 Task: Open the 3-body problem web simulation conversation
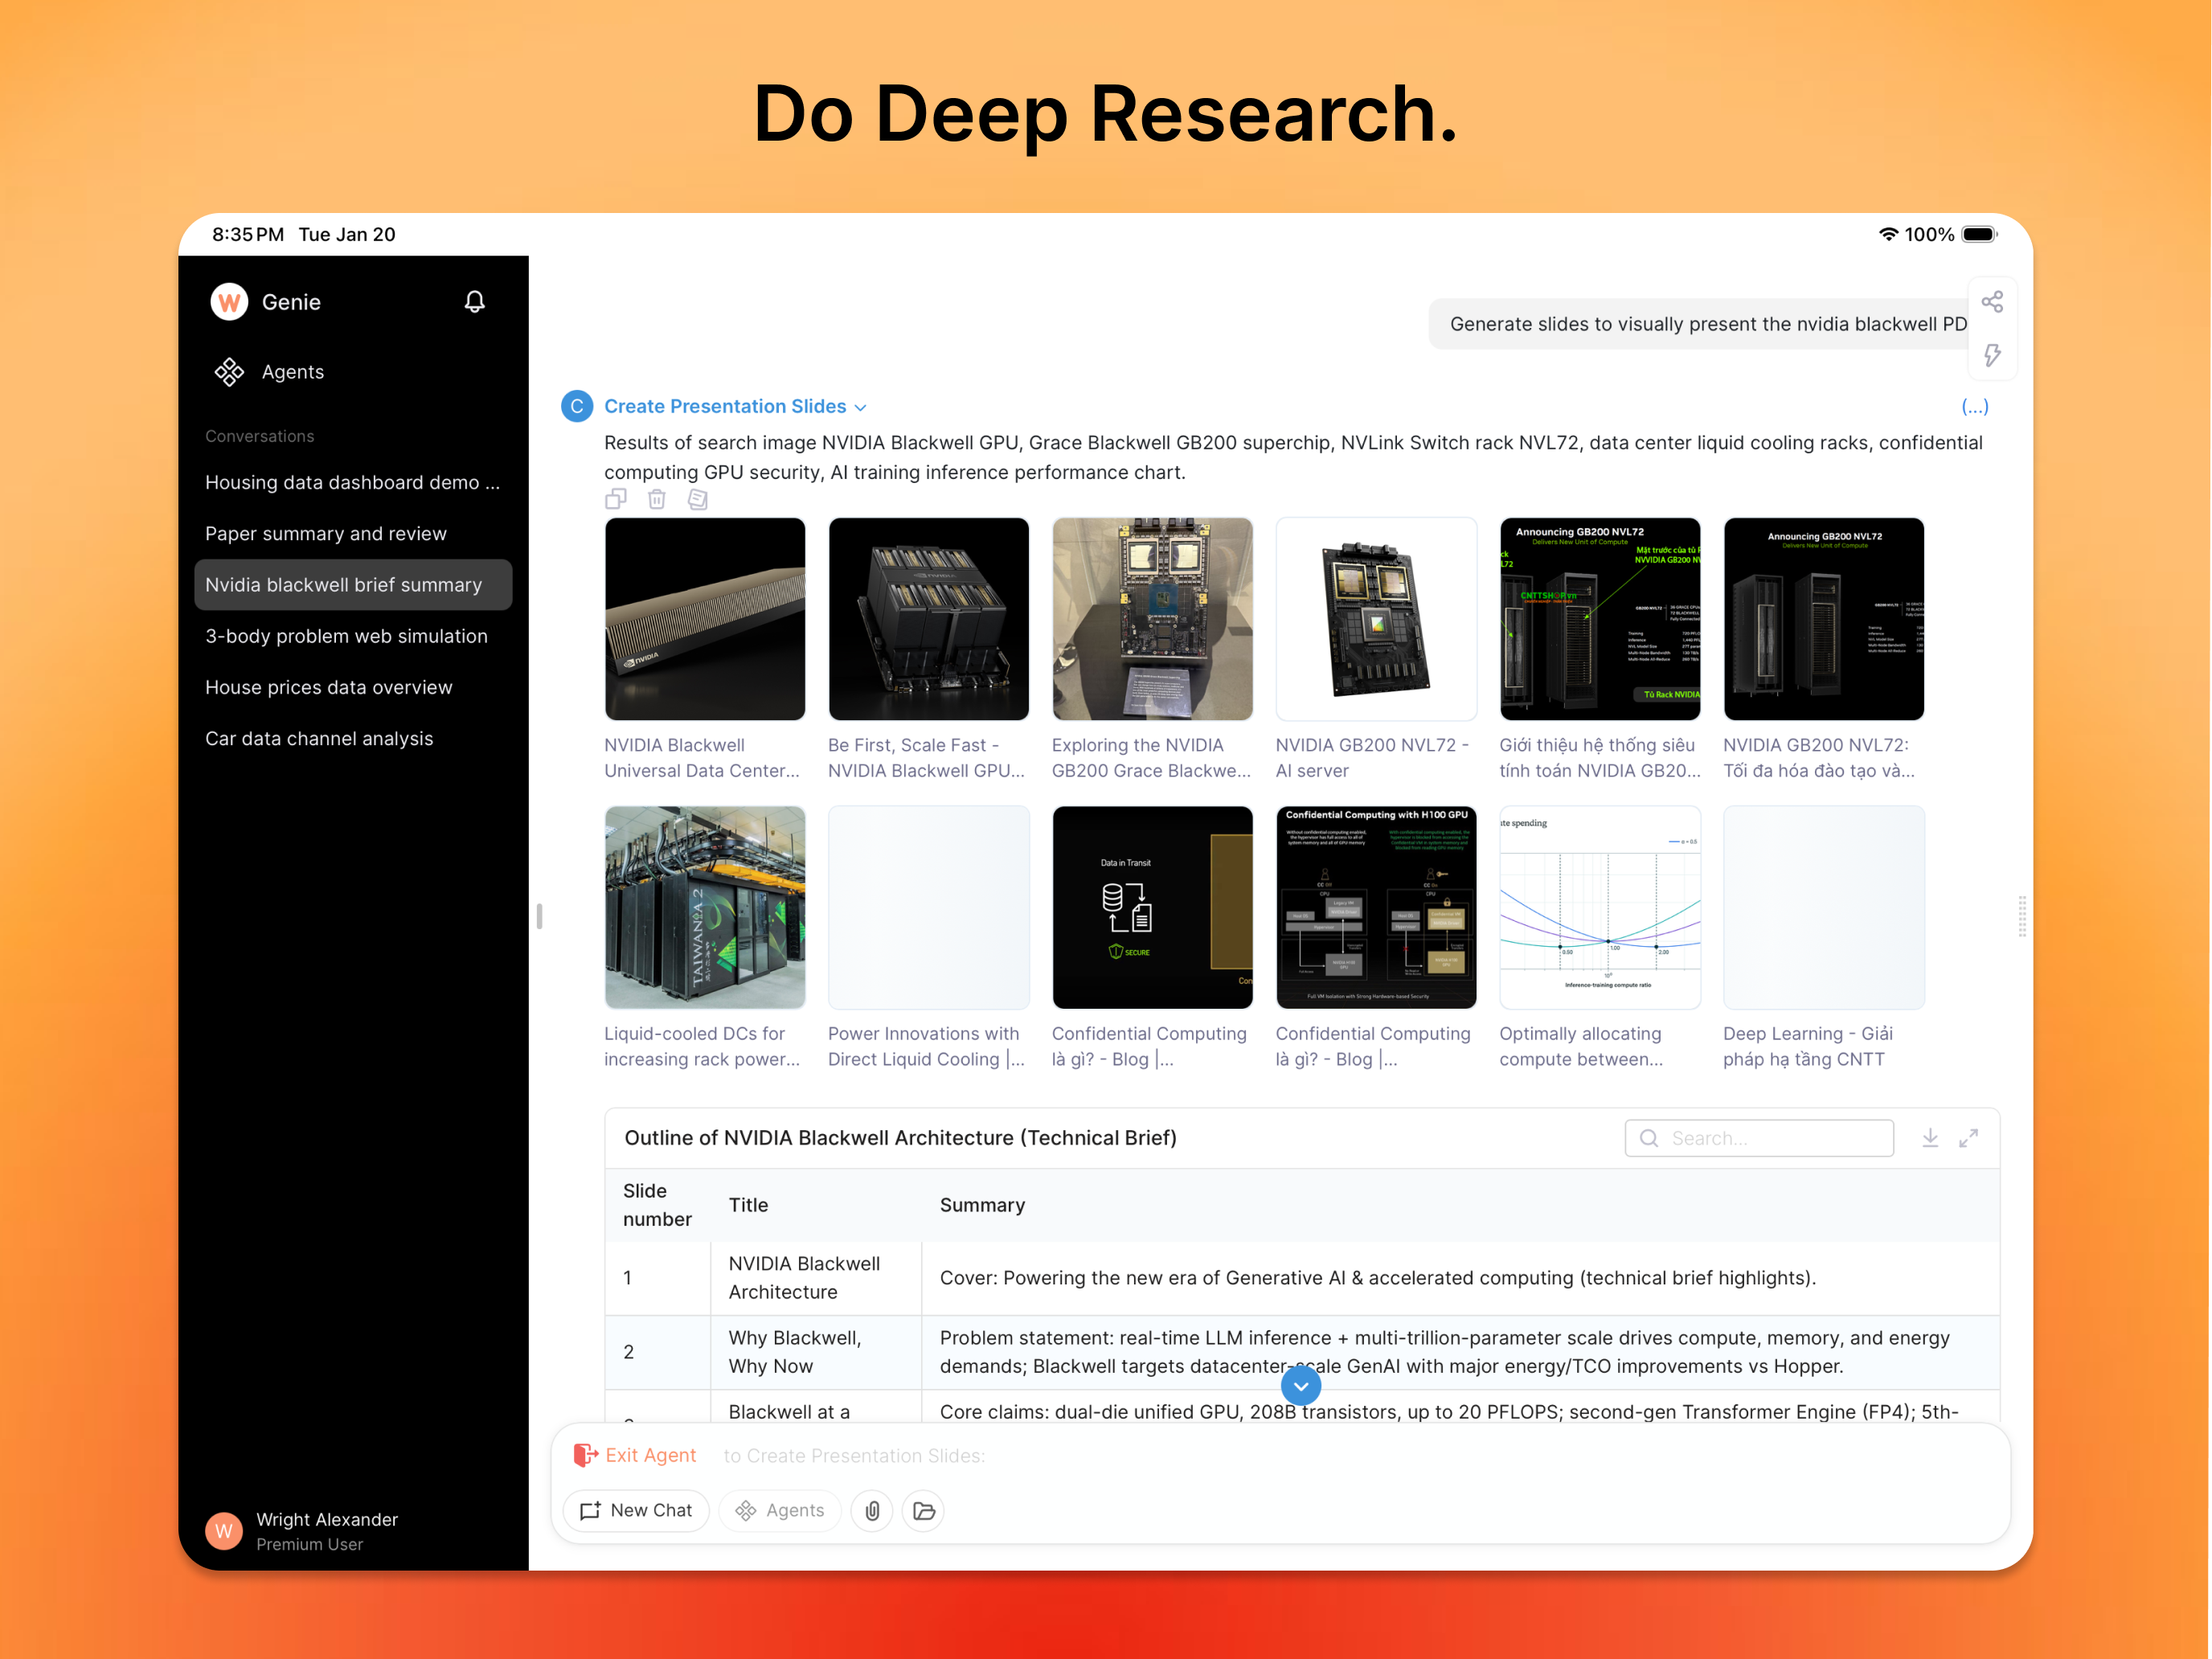coord(353,636)
